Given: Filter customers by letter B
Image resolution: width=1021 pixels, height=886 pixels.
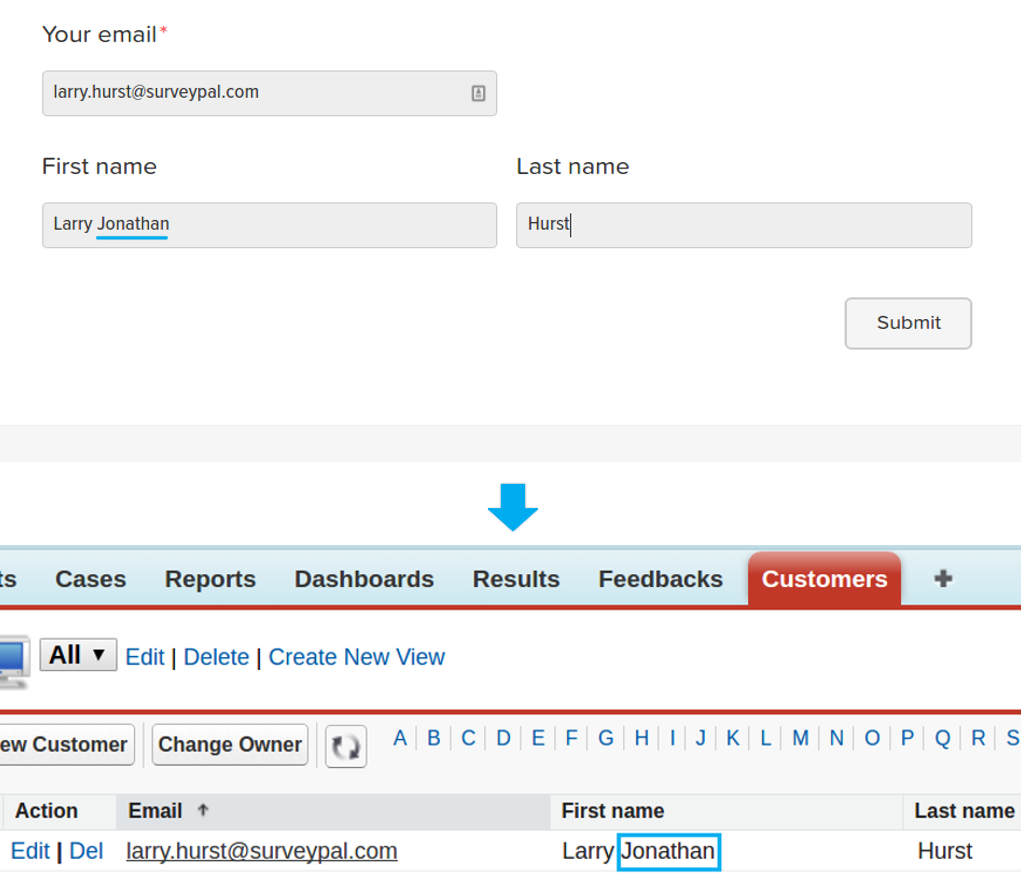Looking at the screenshot, I should point(434,738).
